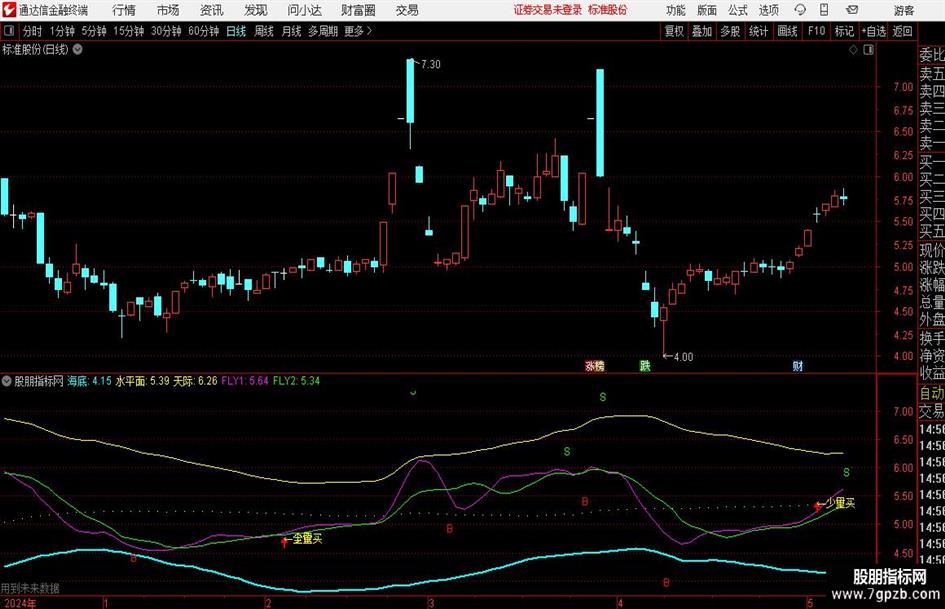This screenshot has width=945, height=609.
Task: Click the FLY1: 5.64 indicator value
Action: [x=245, y=381]
